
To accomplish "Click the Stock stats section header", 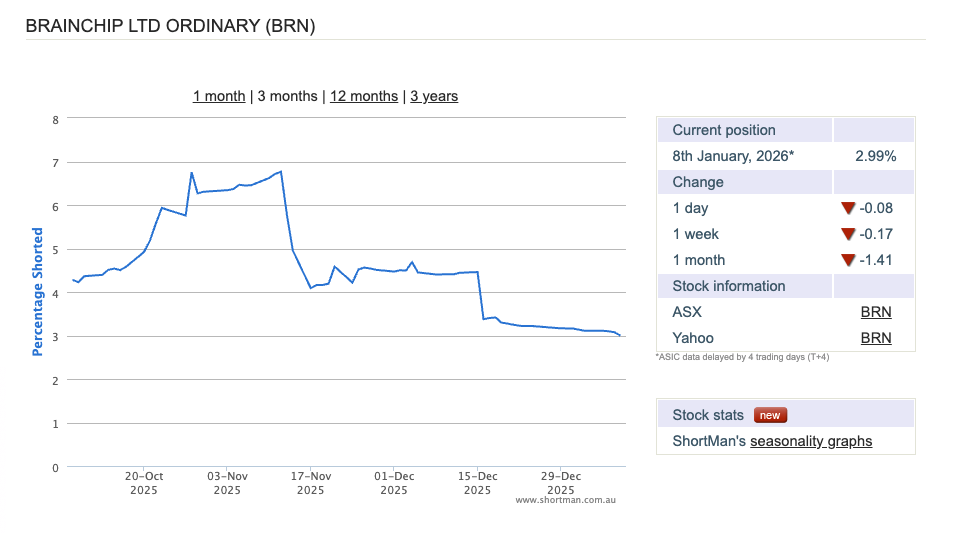I will 708,415.
